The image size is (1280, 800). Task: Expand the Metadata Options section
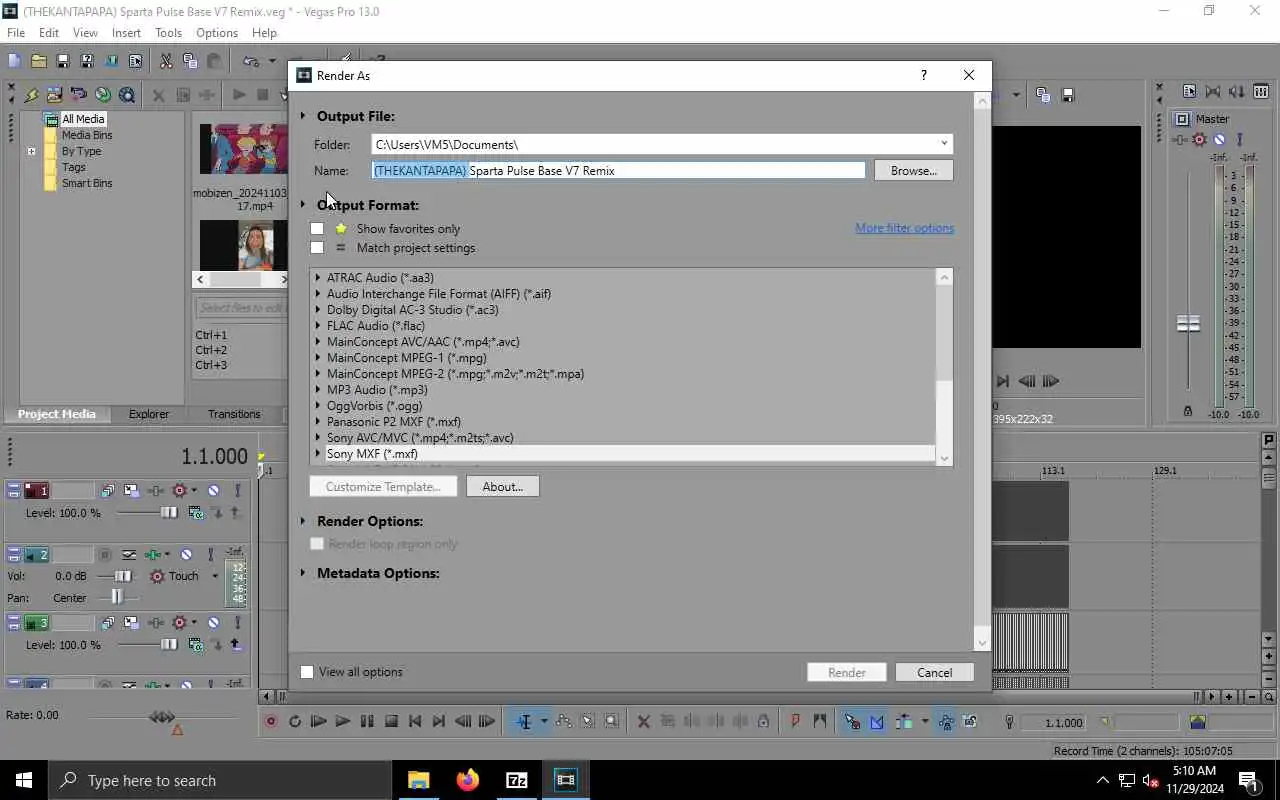point(303,573)
